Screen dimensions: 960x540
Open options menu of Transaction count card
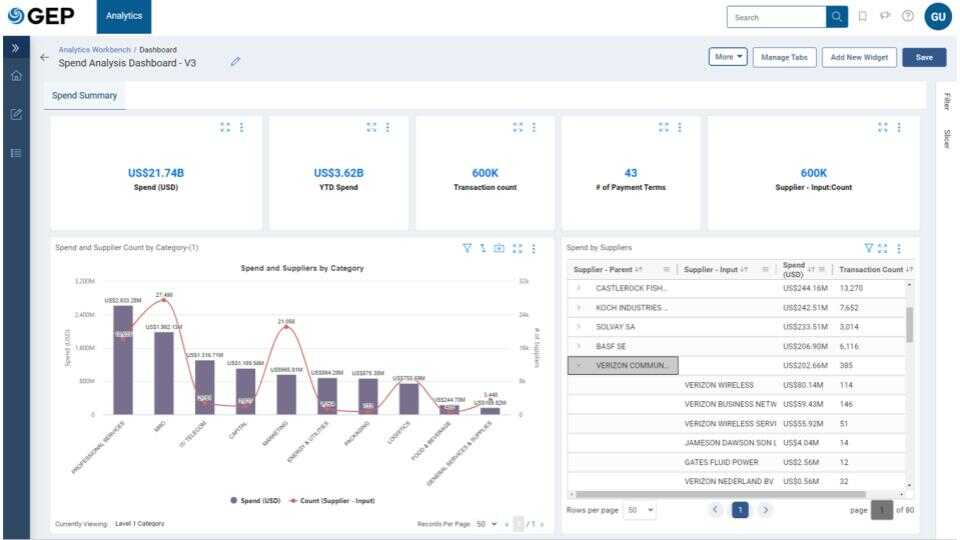pos(534,127)
